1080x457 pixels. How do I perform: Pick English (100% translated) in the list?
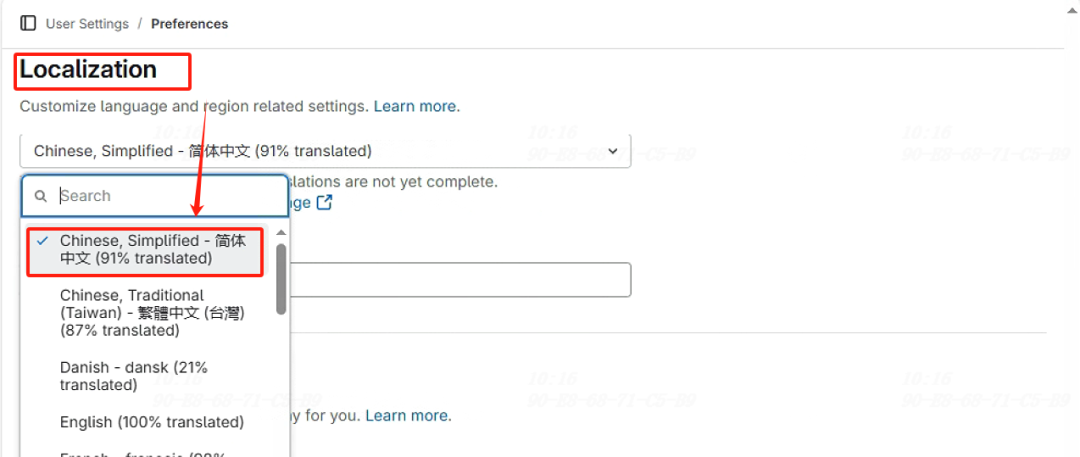[151, 422]
